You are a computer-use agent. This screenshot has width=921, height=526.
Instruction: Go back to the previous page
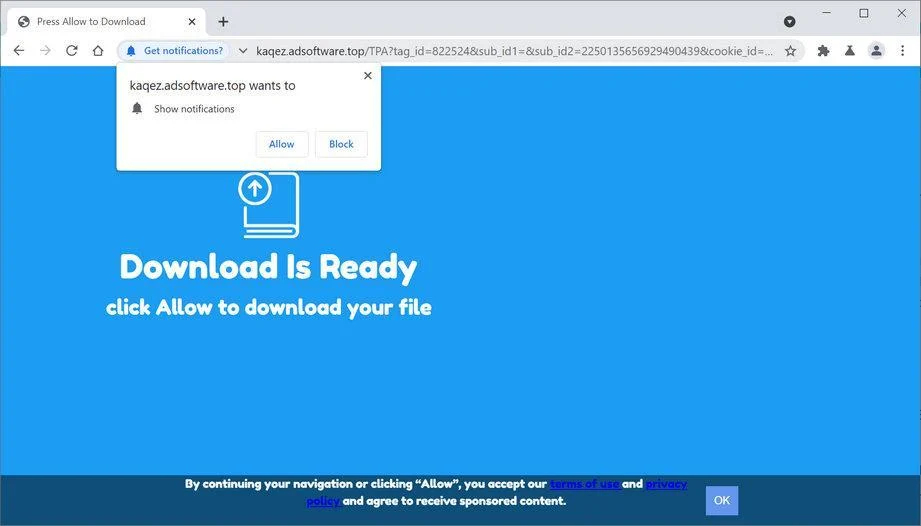19,50
